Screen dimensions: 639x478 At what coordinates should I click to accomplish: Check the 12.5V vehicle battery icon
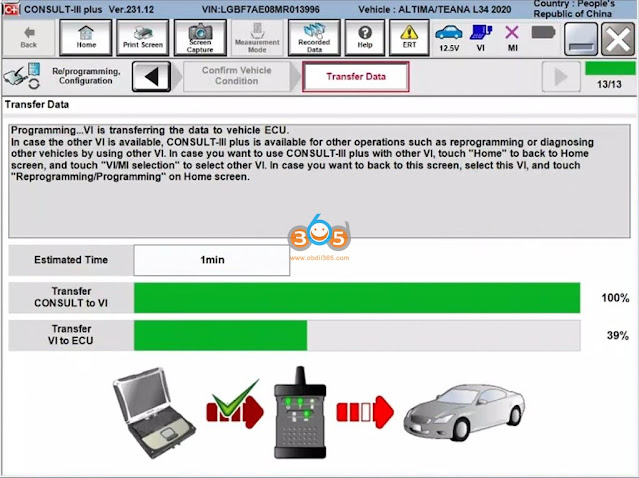point(449,38)
